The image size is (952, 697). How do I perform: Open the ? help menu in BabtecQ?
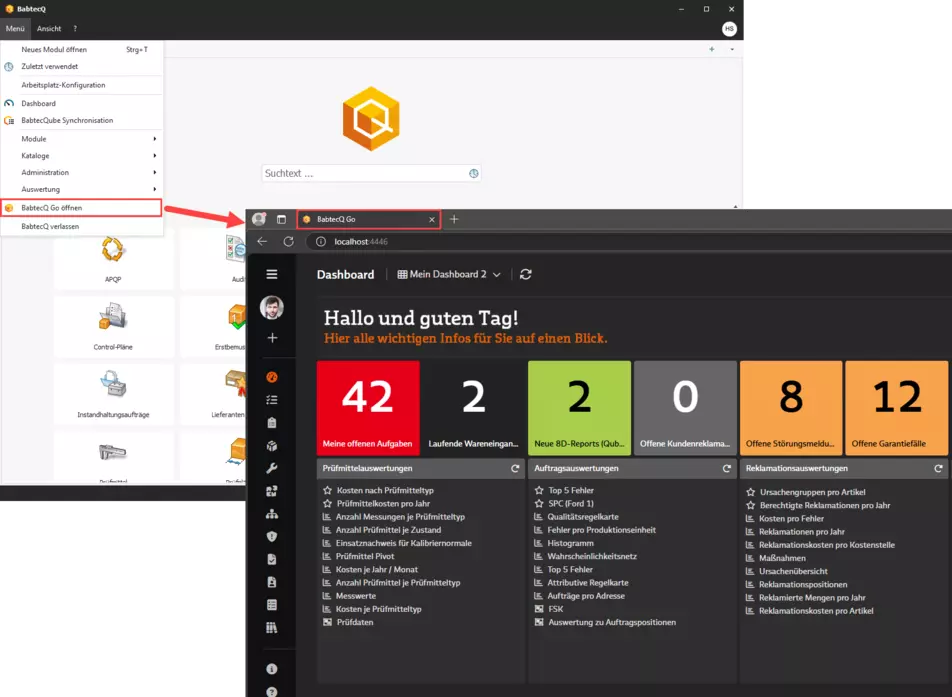(75, 29)
